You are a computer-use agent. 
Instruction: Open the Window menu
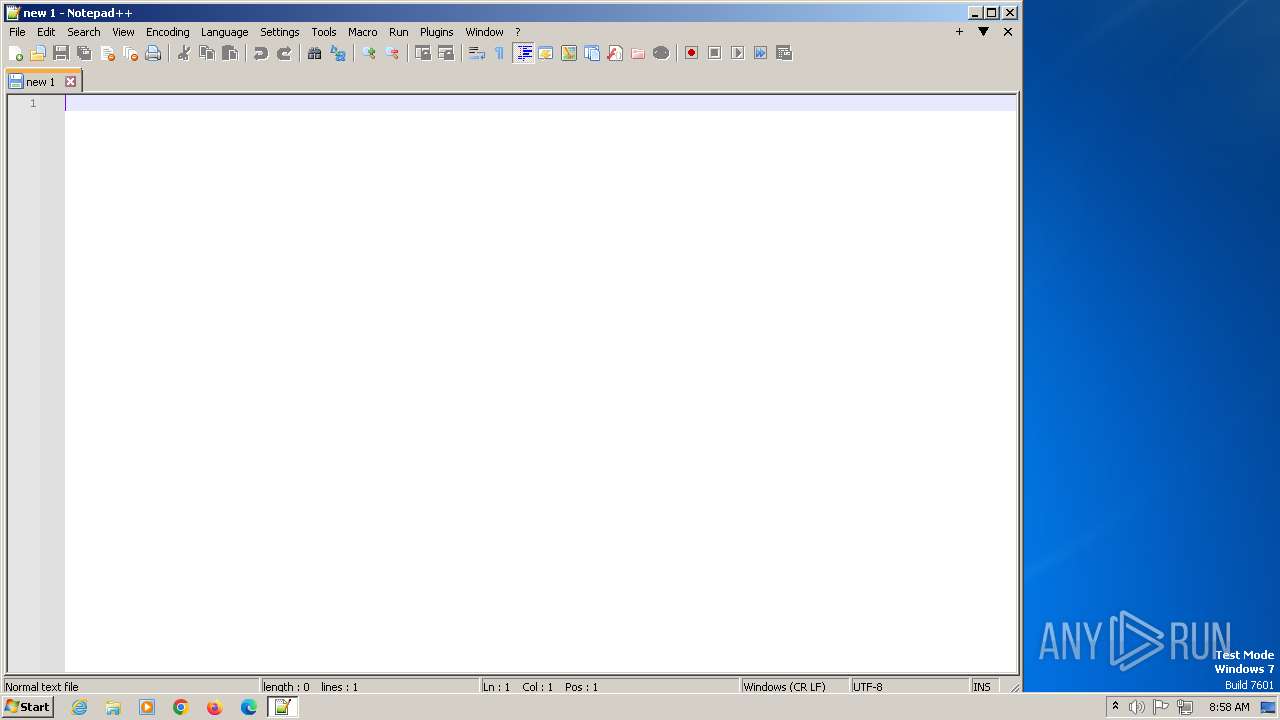coord(484,32)
